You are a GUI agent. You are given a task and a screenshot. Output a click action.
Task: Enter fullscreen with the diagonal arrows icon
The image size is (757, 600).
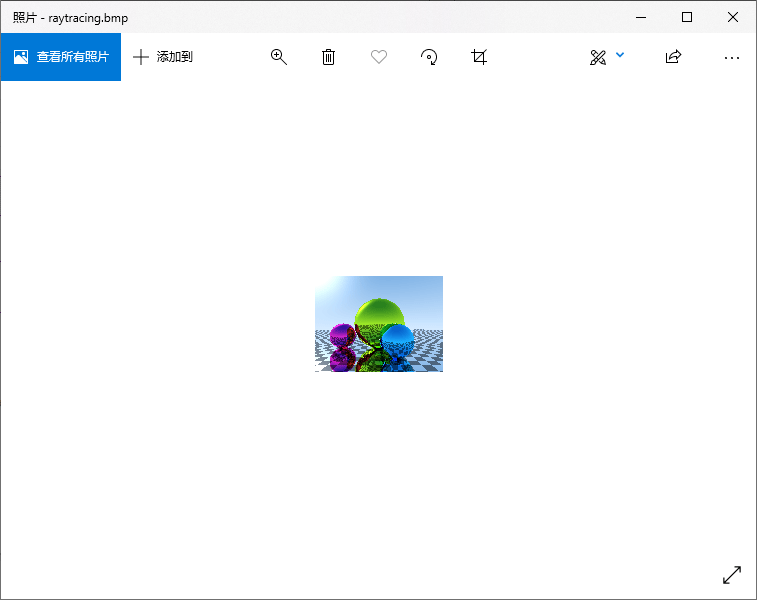point(732,575)
